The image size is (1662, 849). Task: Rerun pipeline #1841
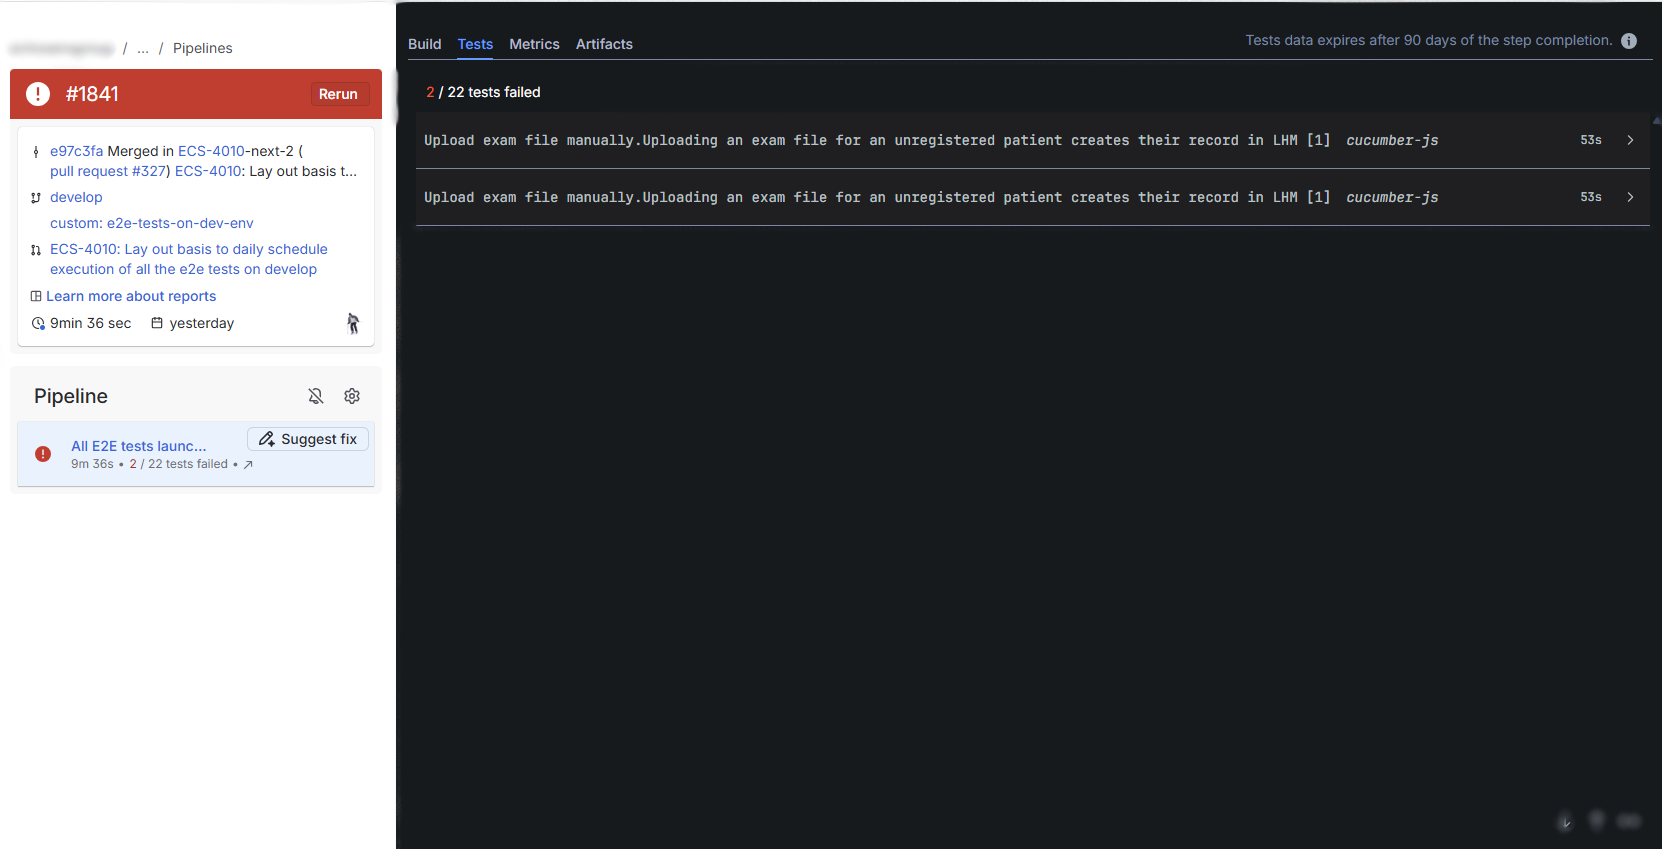coord(338,94)
